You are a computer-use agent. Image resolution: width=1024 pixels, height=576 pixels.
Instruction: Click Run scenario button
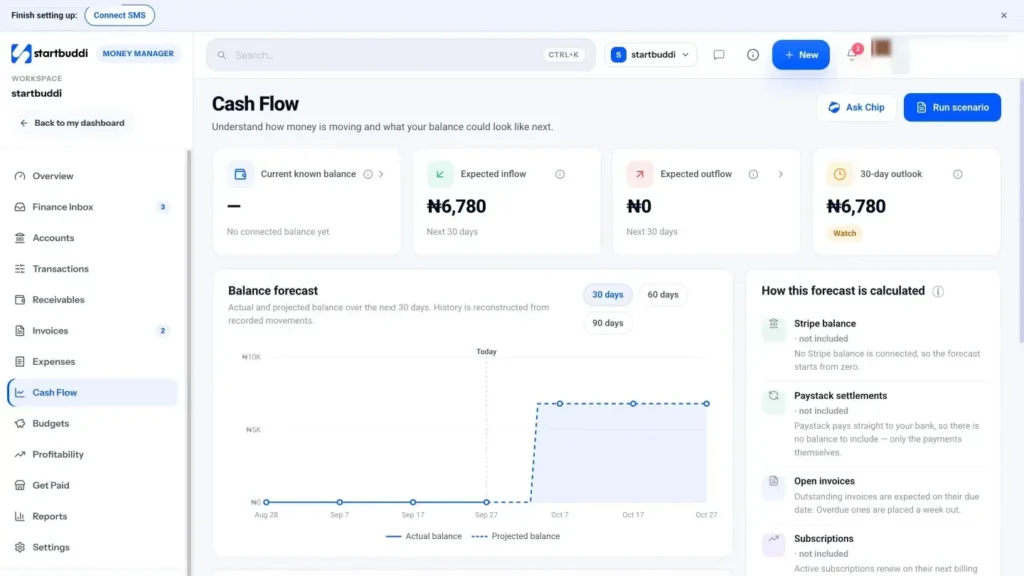pyautogui.click(x=952, y=107)
